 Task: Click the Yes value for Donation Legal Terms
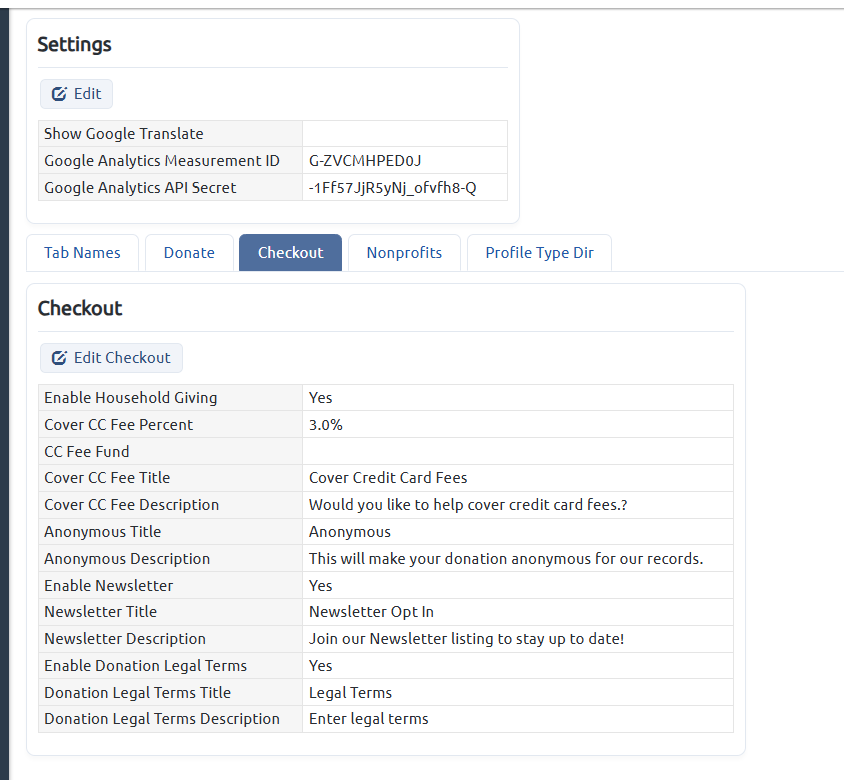(x=320, y=665)
